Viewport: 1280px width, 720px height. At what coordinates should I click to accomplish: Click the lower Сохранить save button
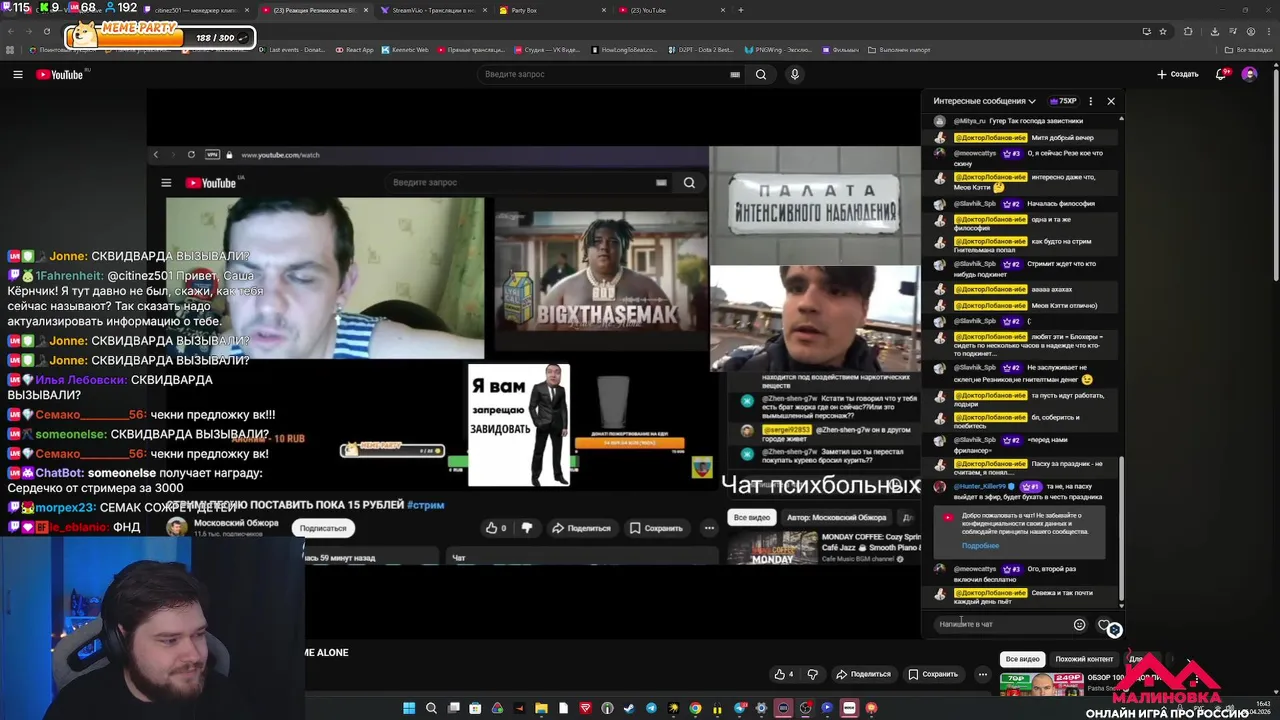click(932, 674)
